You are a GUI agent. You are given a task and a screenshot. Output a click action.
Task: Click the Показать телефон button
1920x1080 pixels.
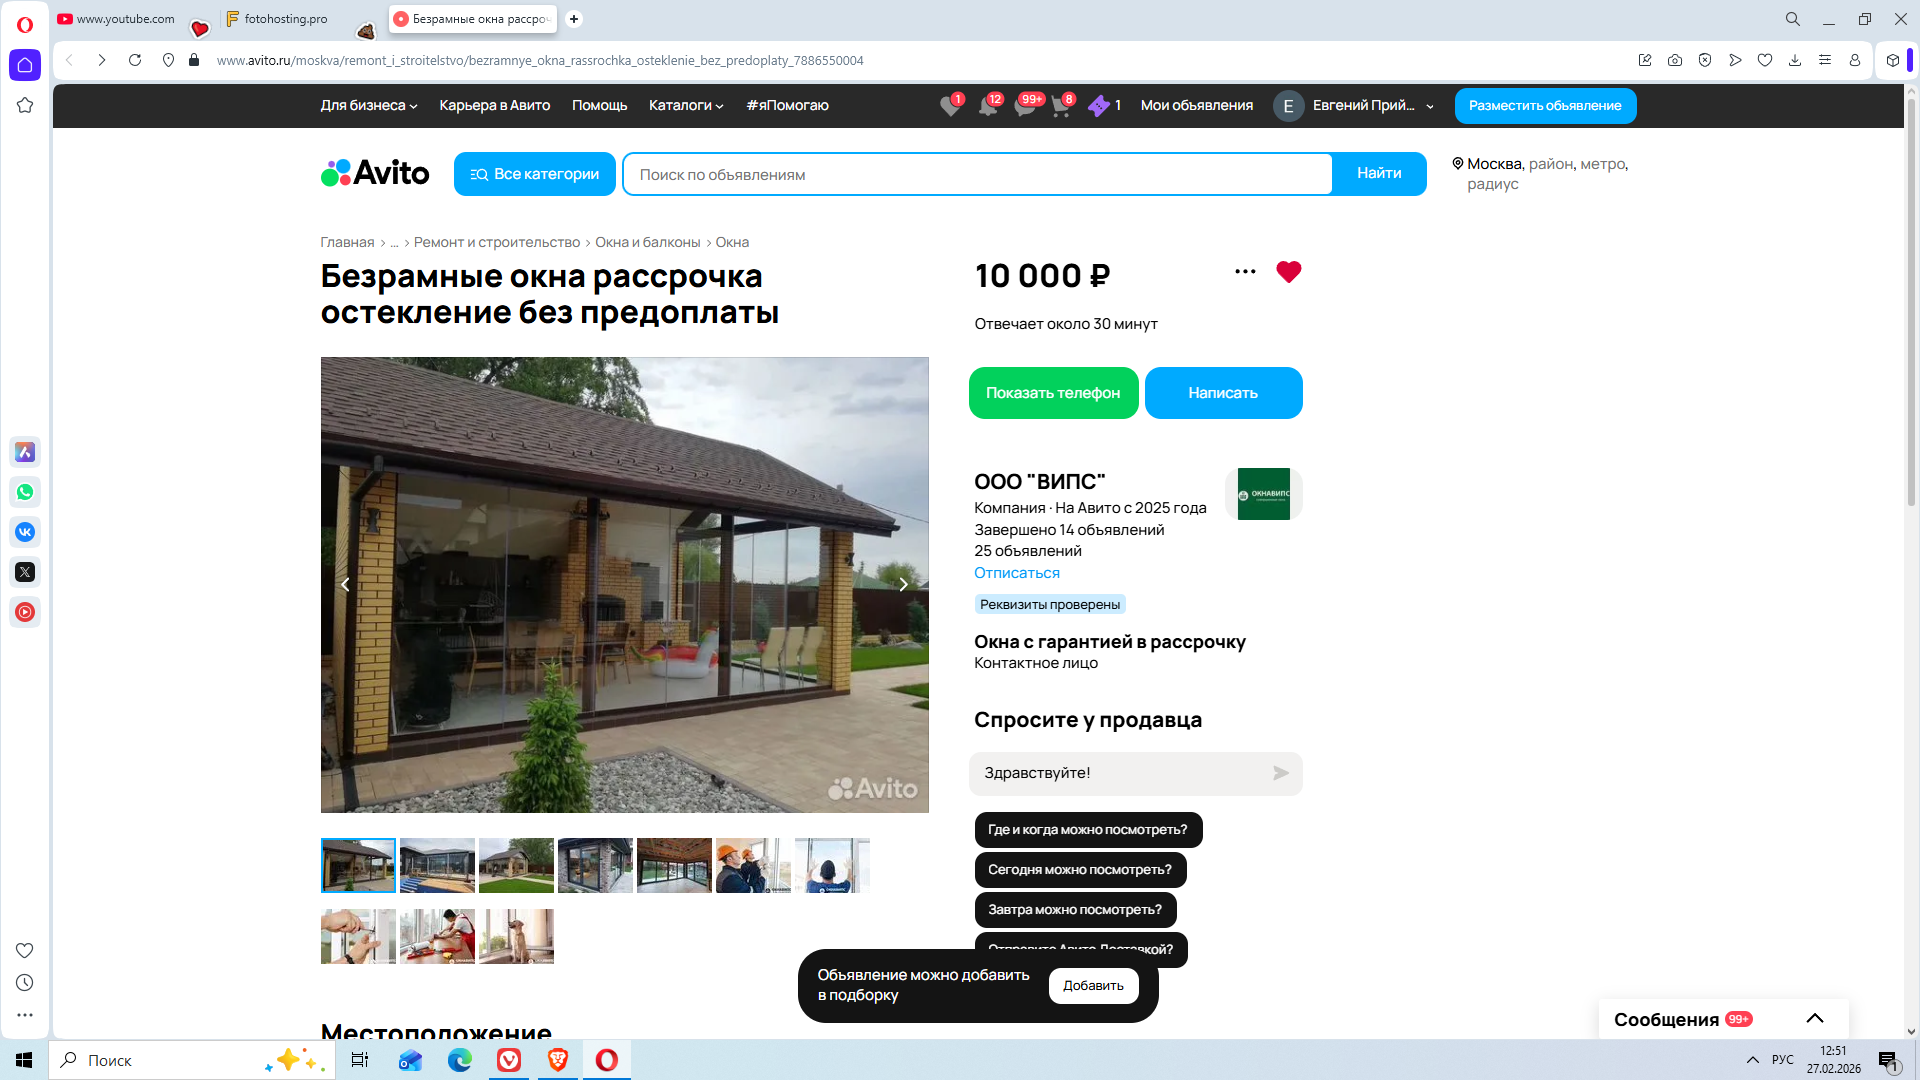[x=1053, y=393]
